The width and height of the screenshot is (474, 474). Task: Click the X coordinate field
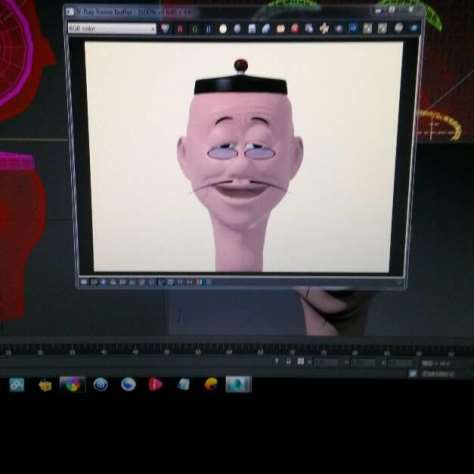[x=327, y=363]
